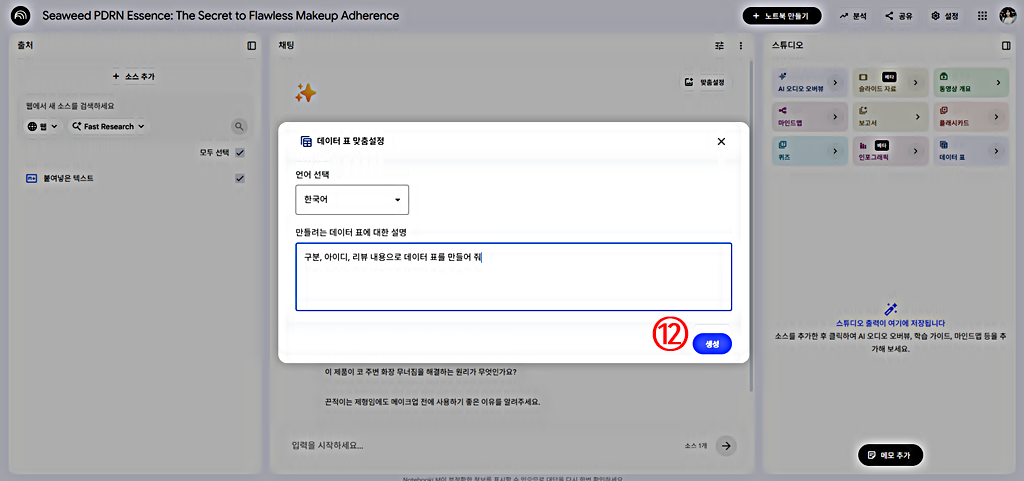Select suggested question about 끈적이는 제형
The height and width of the screenshot is (481, 1024).
(x=433, y=401)
